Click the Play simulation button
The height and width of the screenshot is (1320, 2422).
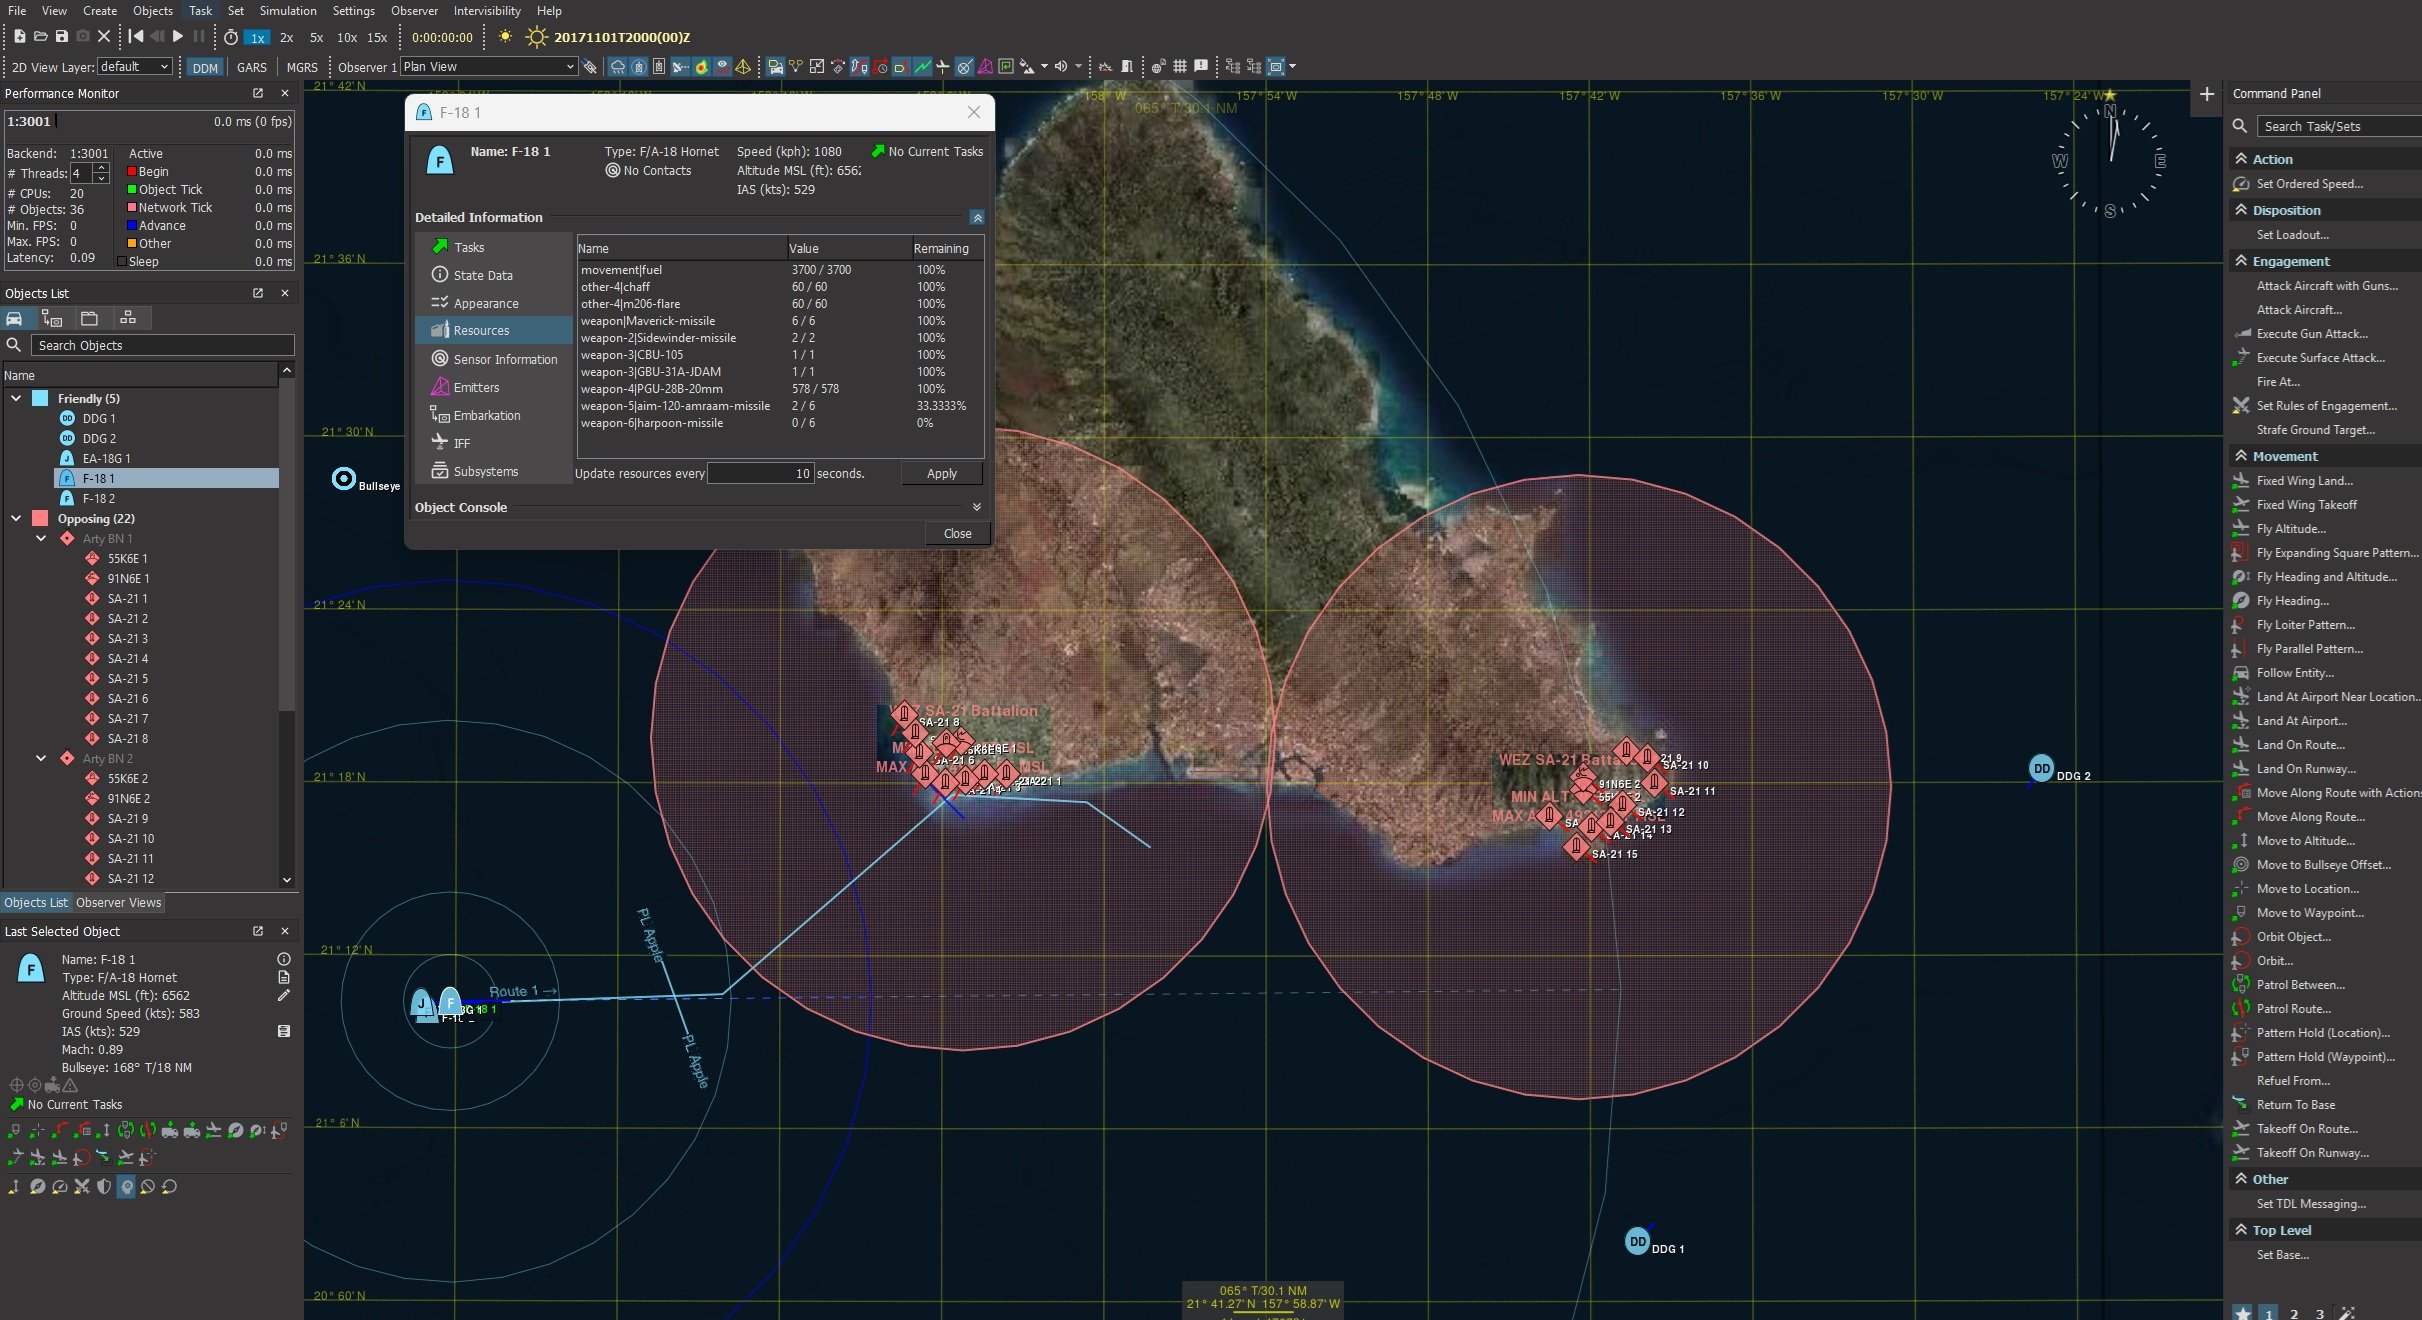pos(178,37)
